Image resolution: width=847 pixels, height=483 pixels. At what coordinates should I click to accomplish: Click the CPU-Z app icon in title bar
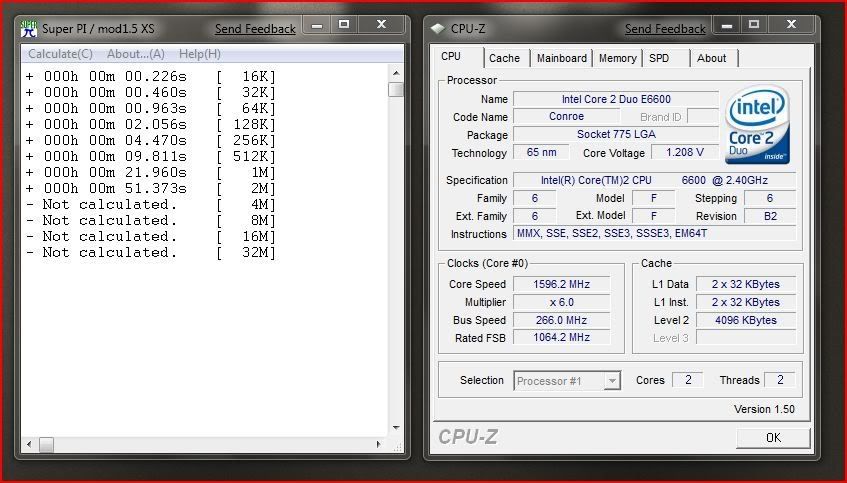tap(438, 29)
